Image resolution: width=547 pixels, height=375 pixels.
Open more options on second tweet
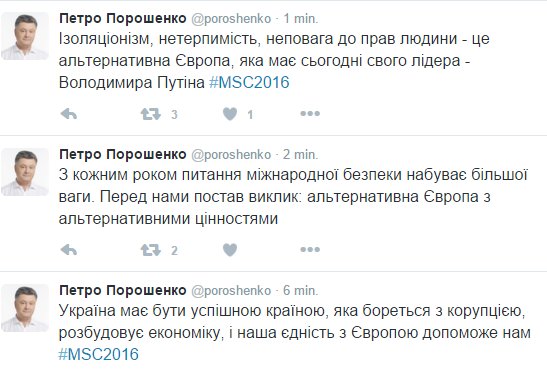coord(310,249)
